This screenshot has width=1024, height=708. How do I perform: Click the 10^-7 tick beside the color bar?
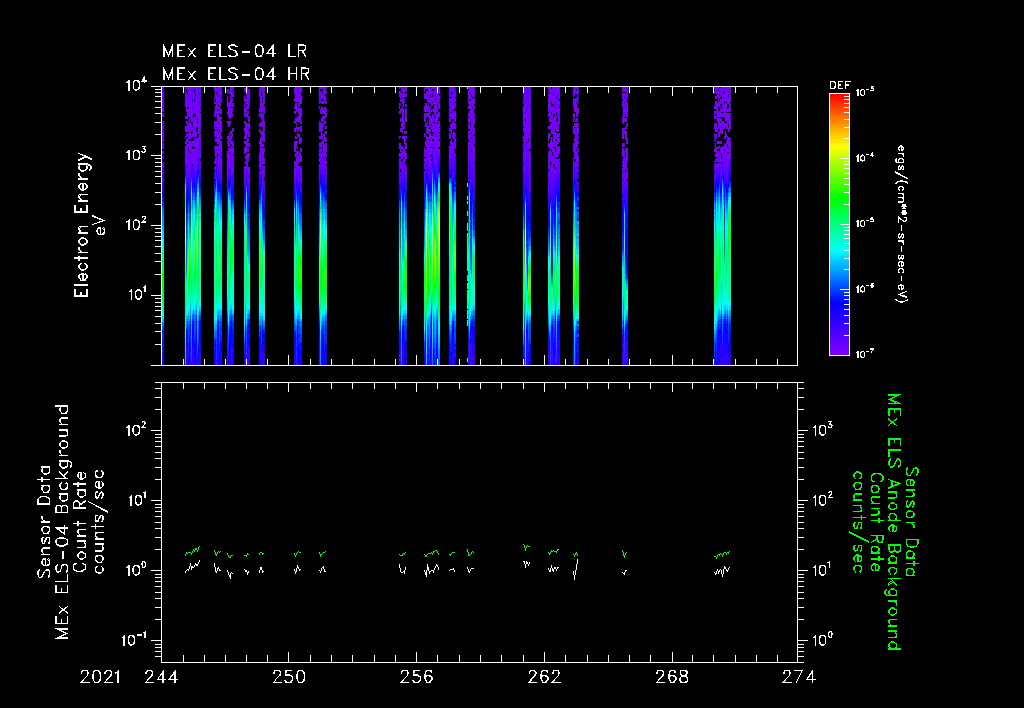point(865,354)
